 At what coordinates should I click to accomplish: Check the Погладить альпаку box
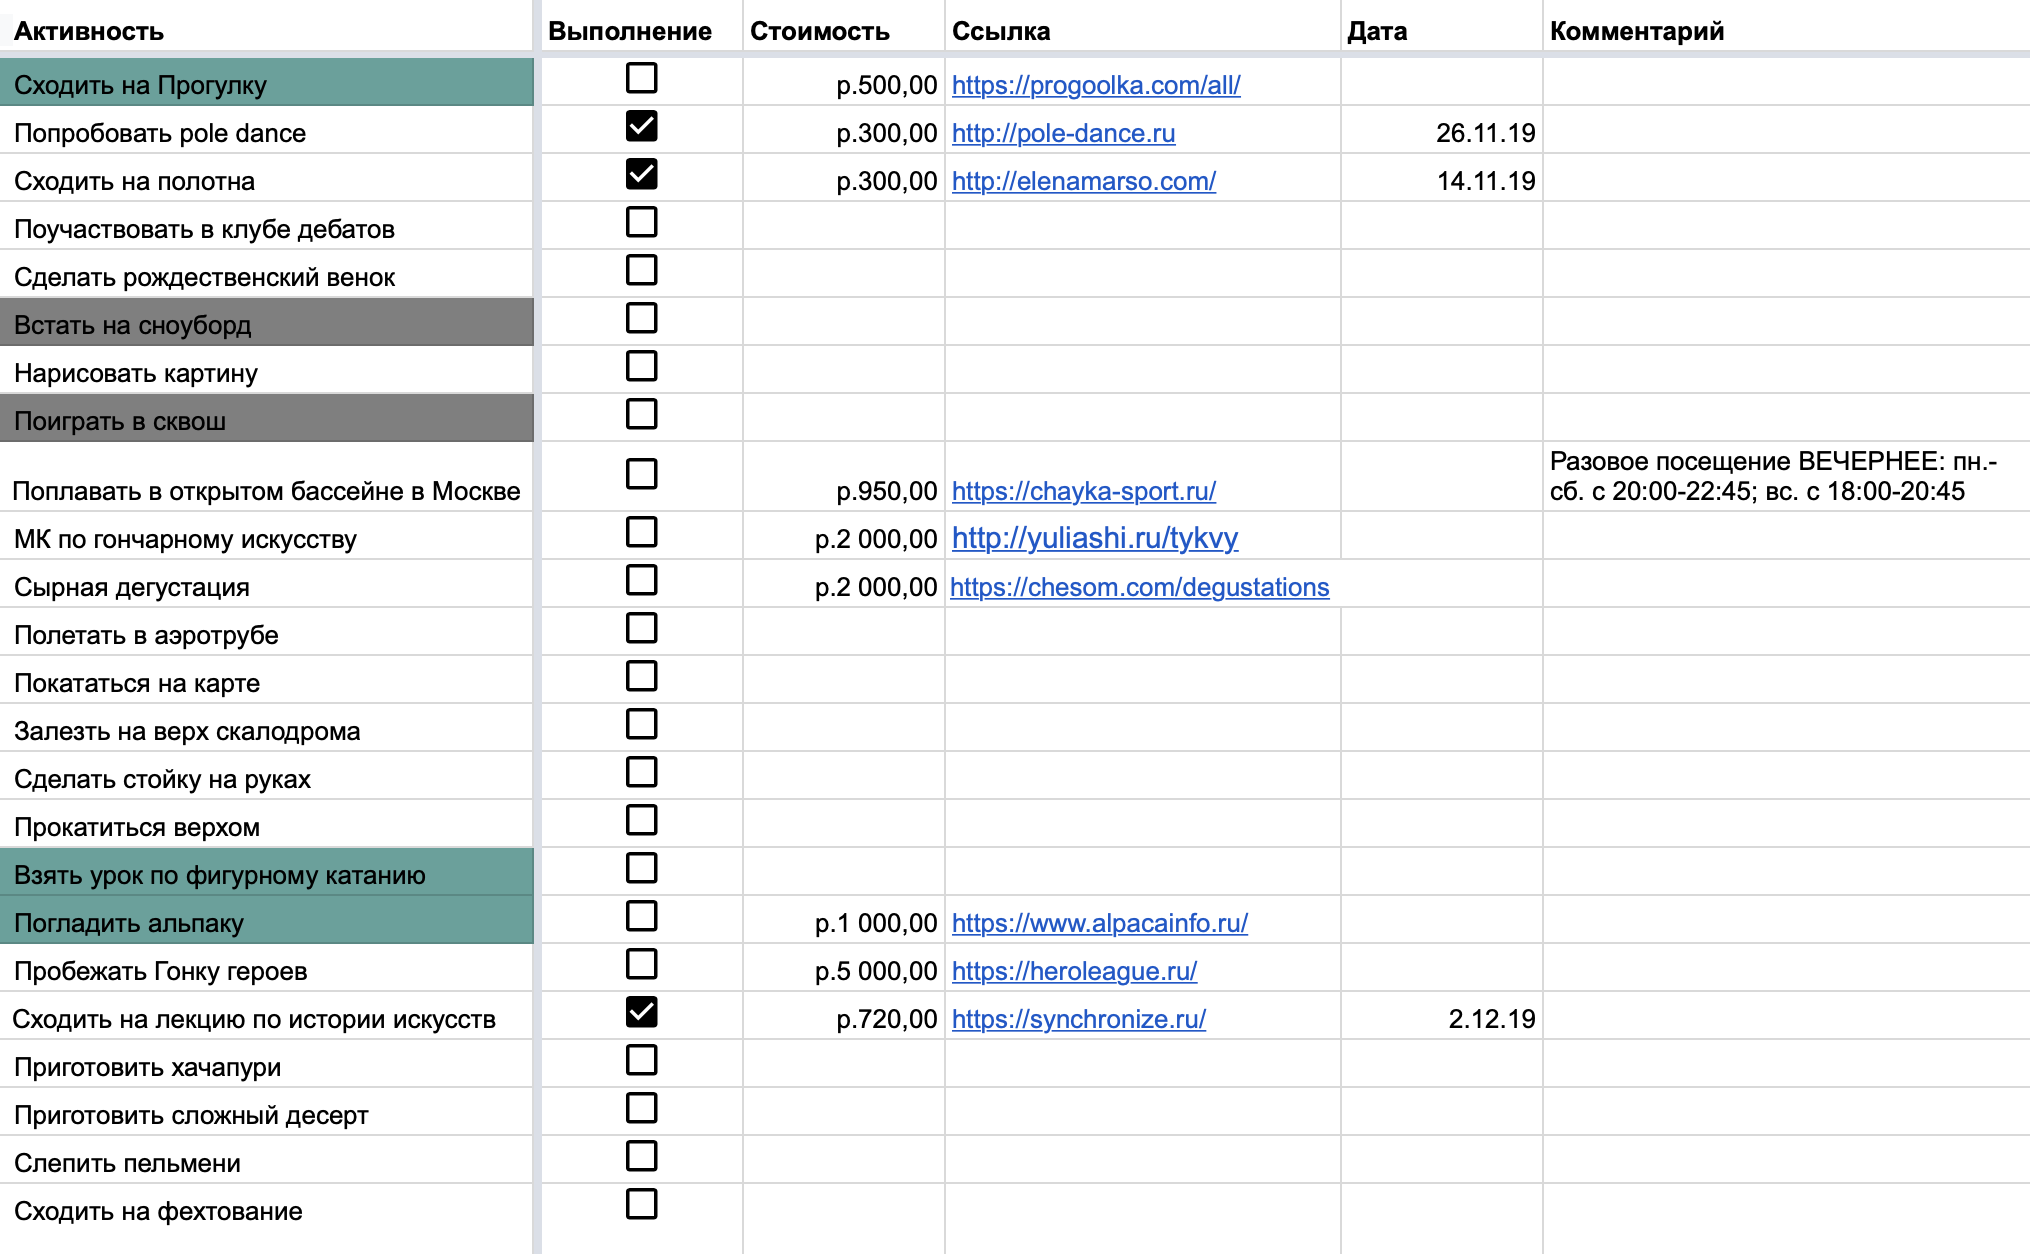(641, 916)
